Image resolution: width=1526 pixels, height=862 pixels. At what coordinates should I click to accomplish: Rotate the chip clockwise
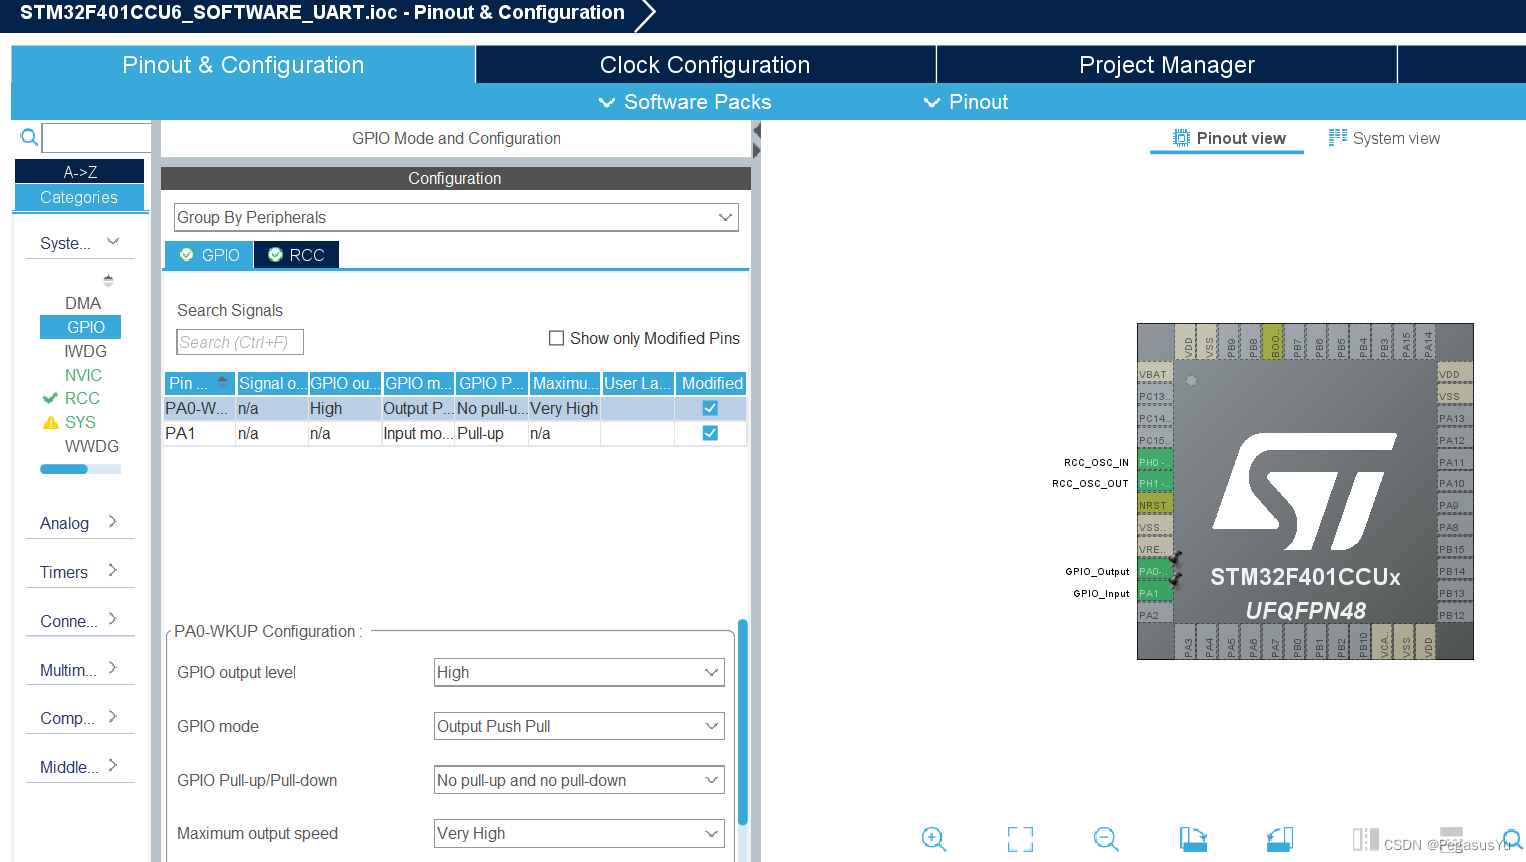(x=1193, y=838)
